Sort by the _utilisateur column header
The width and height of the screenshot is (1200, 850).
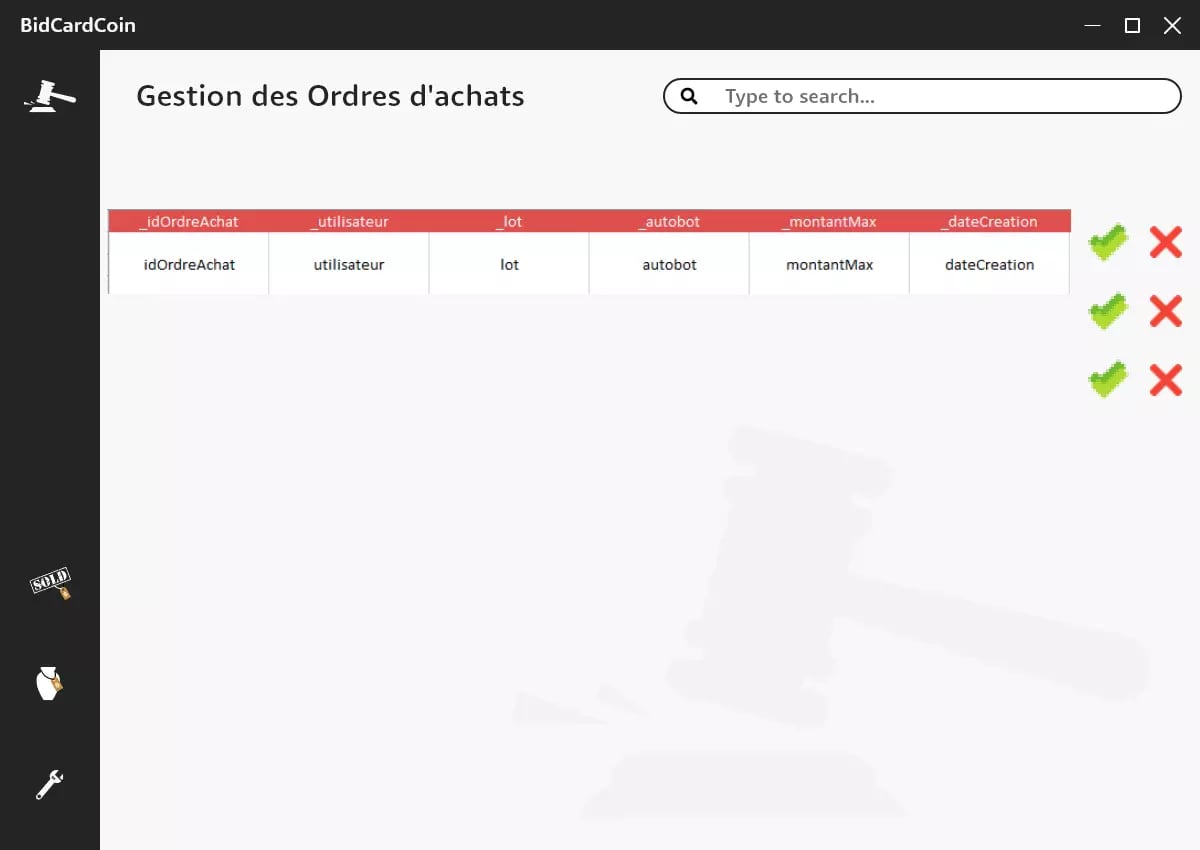pyautogui.click(x=349, y=221)
